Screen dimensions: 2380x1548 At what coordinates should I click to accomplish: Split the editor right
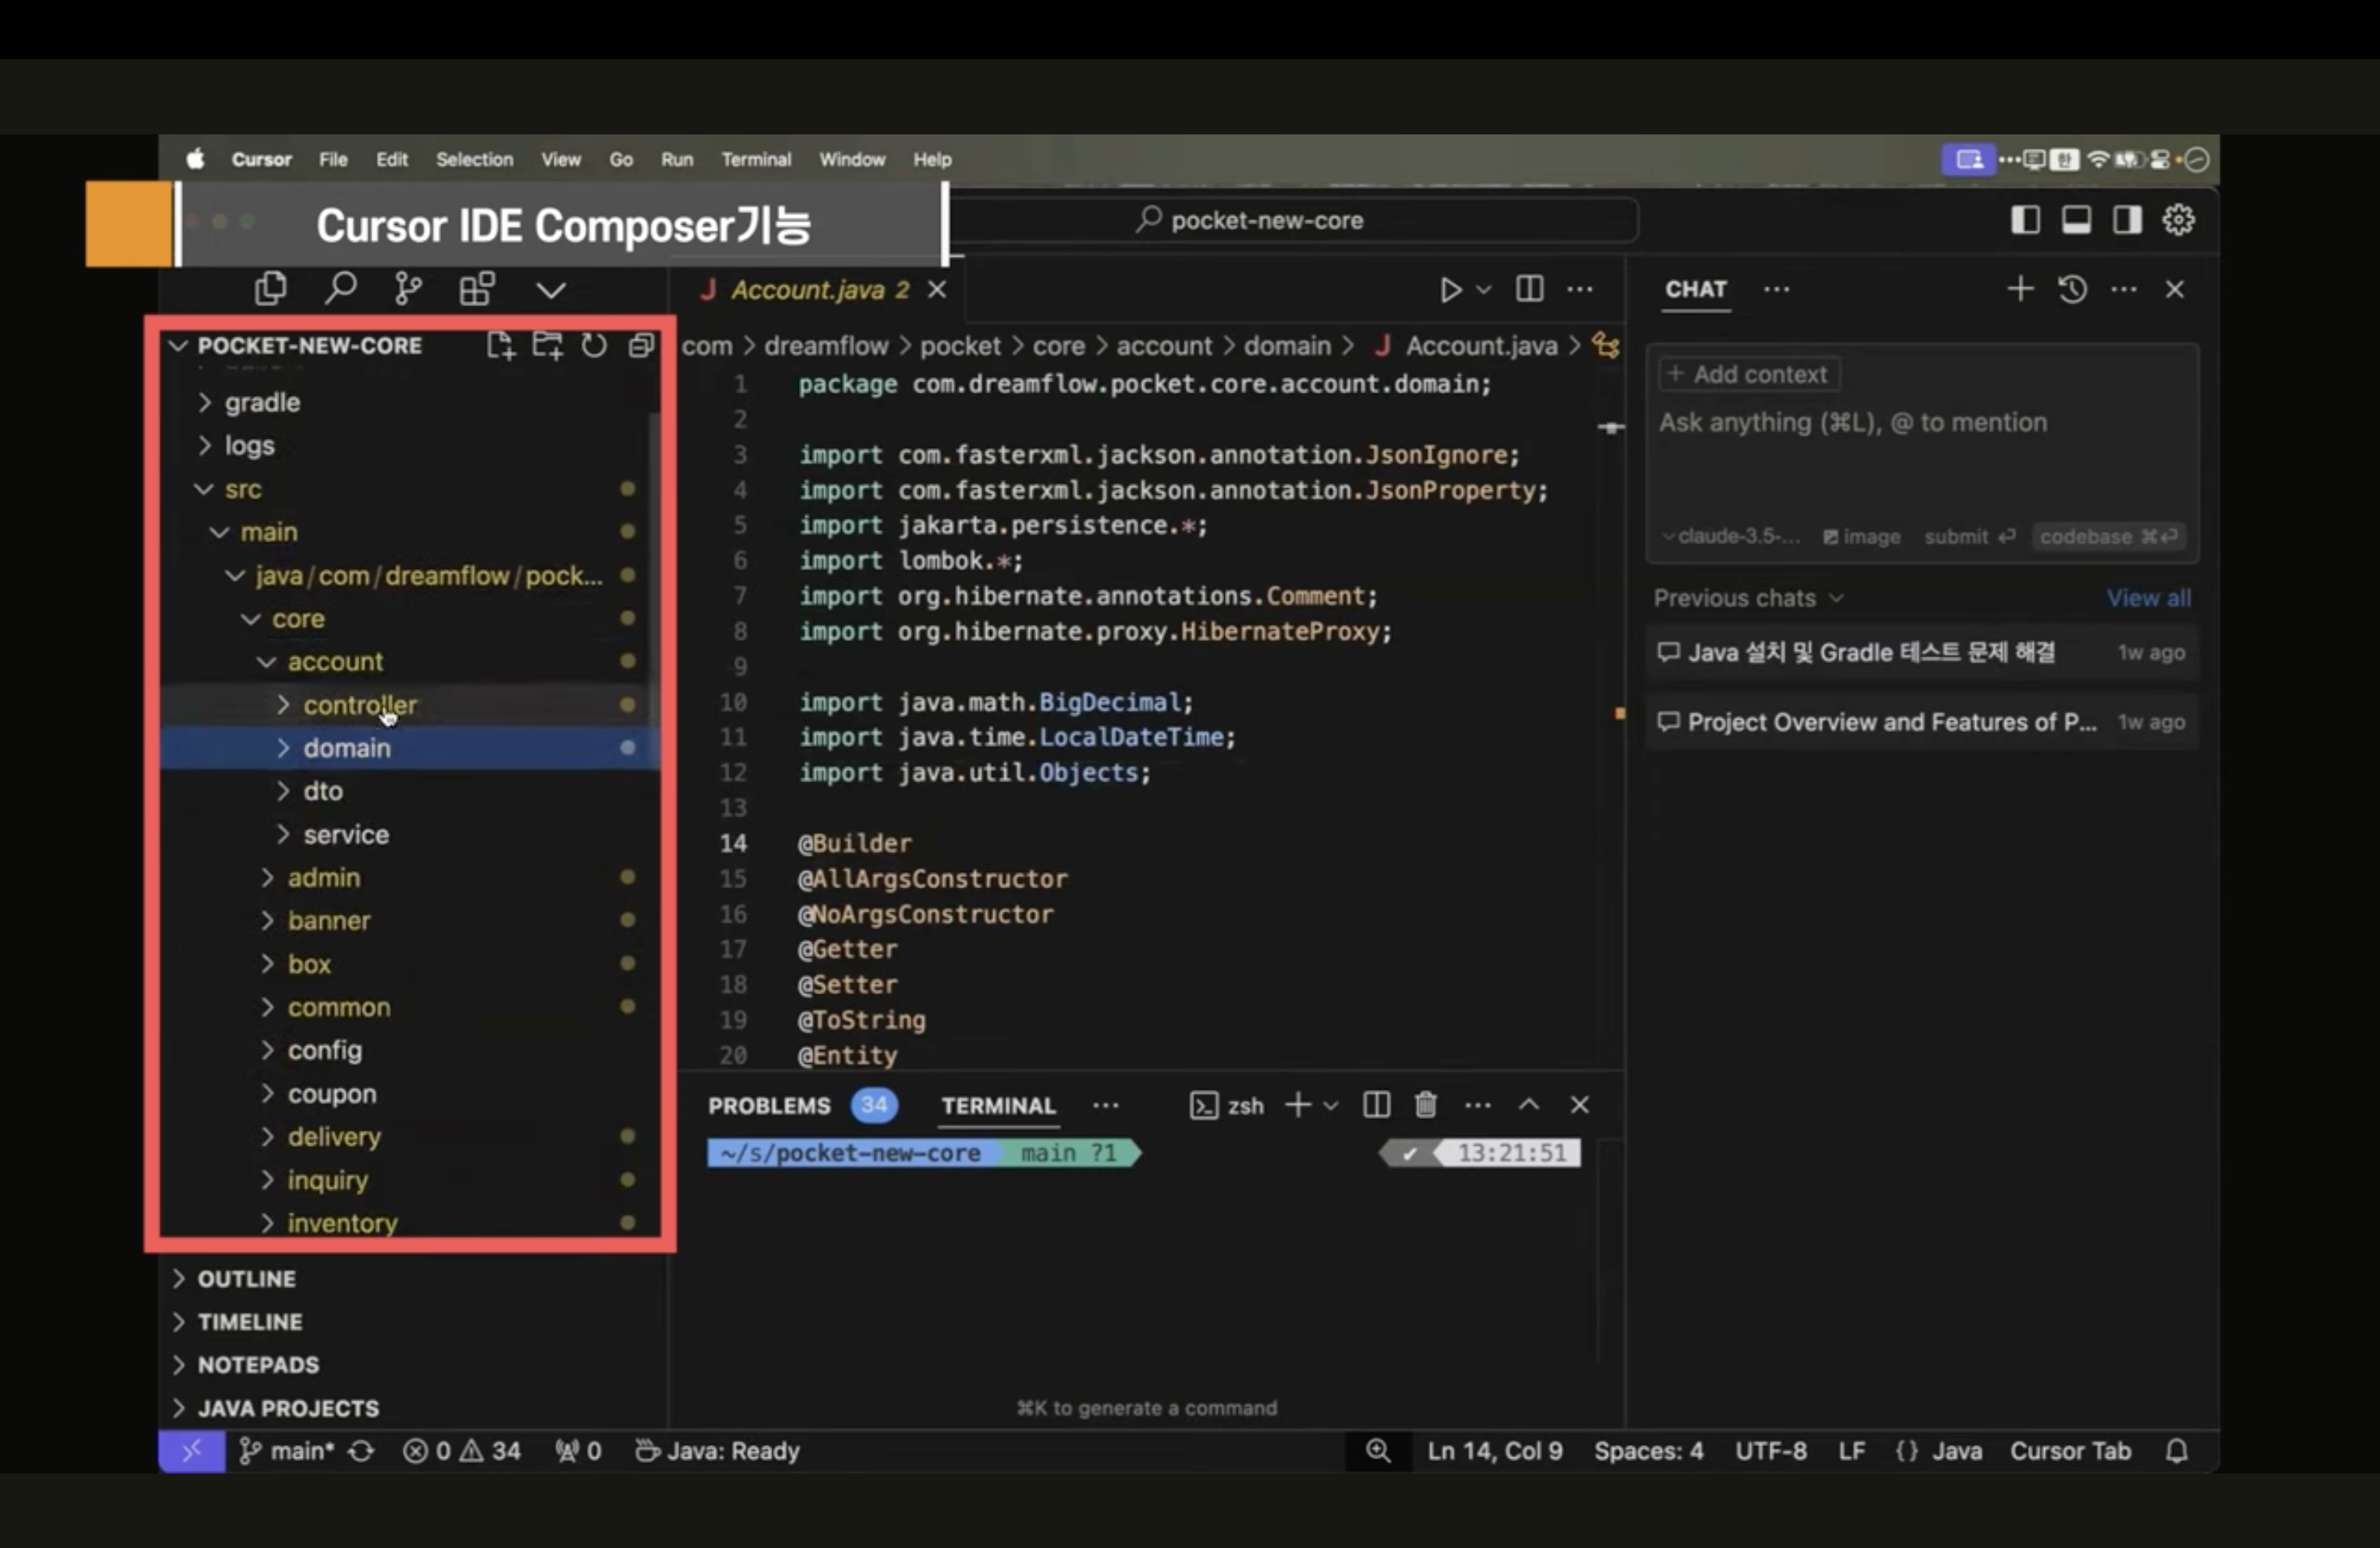(1529, 290)
